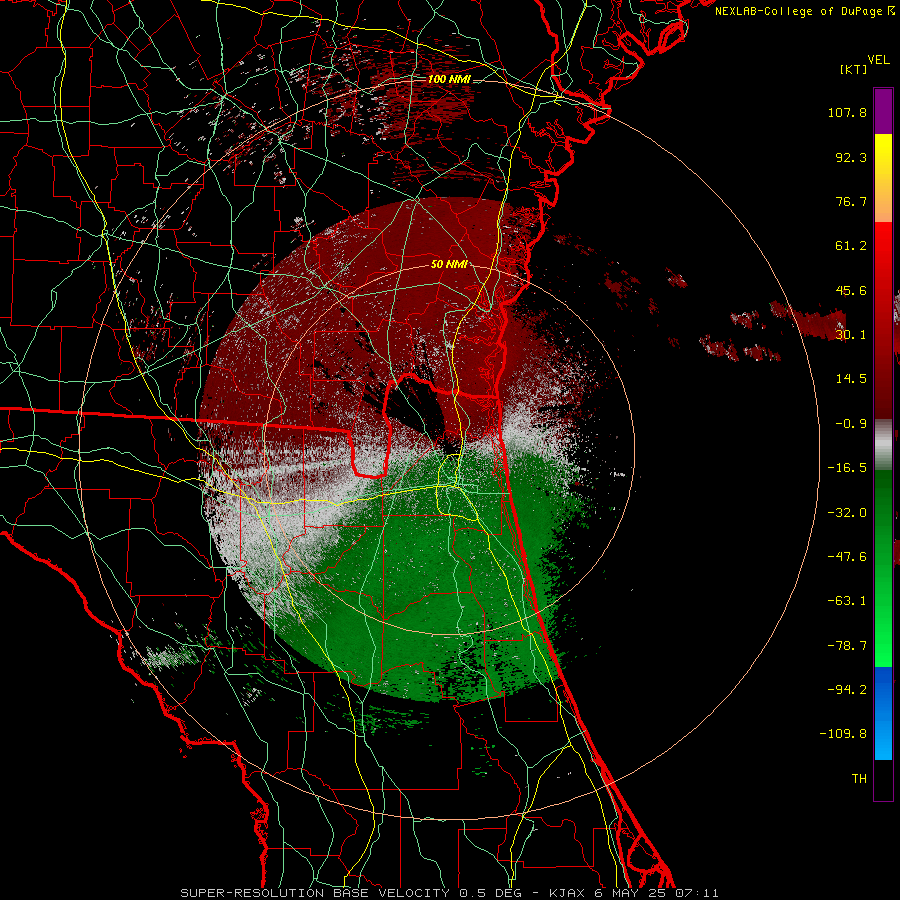This screenshot has width=900, height=900.
Task: Click the -47.6 velocity scale value
Action: click(847, 557)
